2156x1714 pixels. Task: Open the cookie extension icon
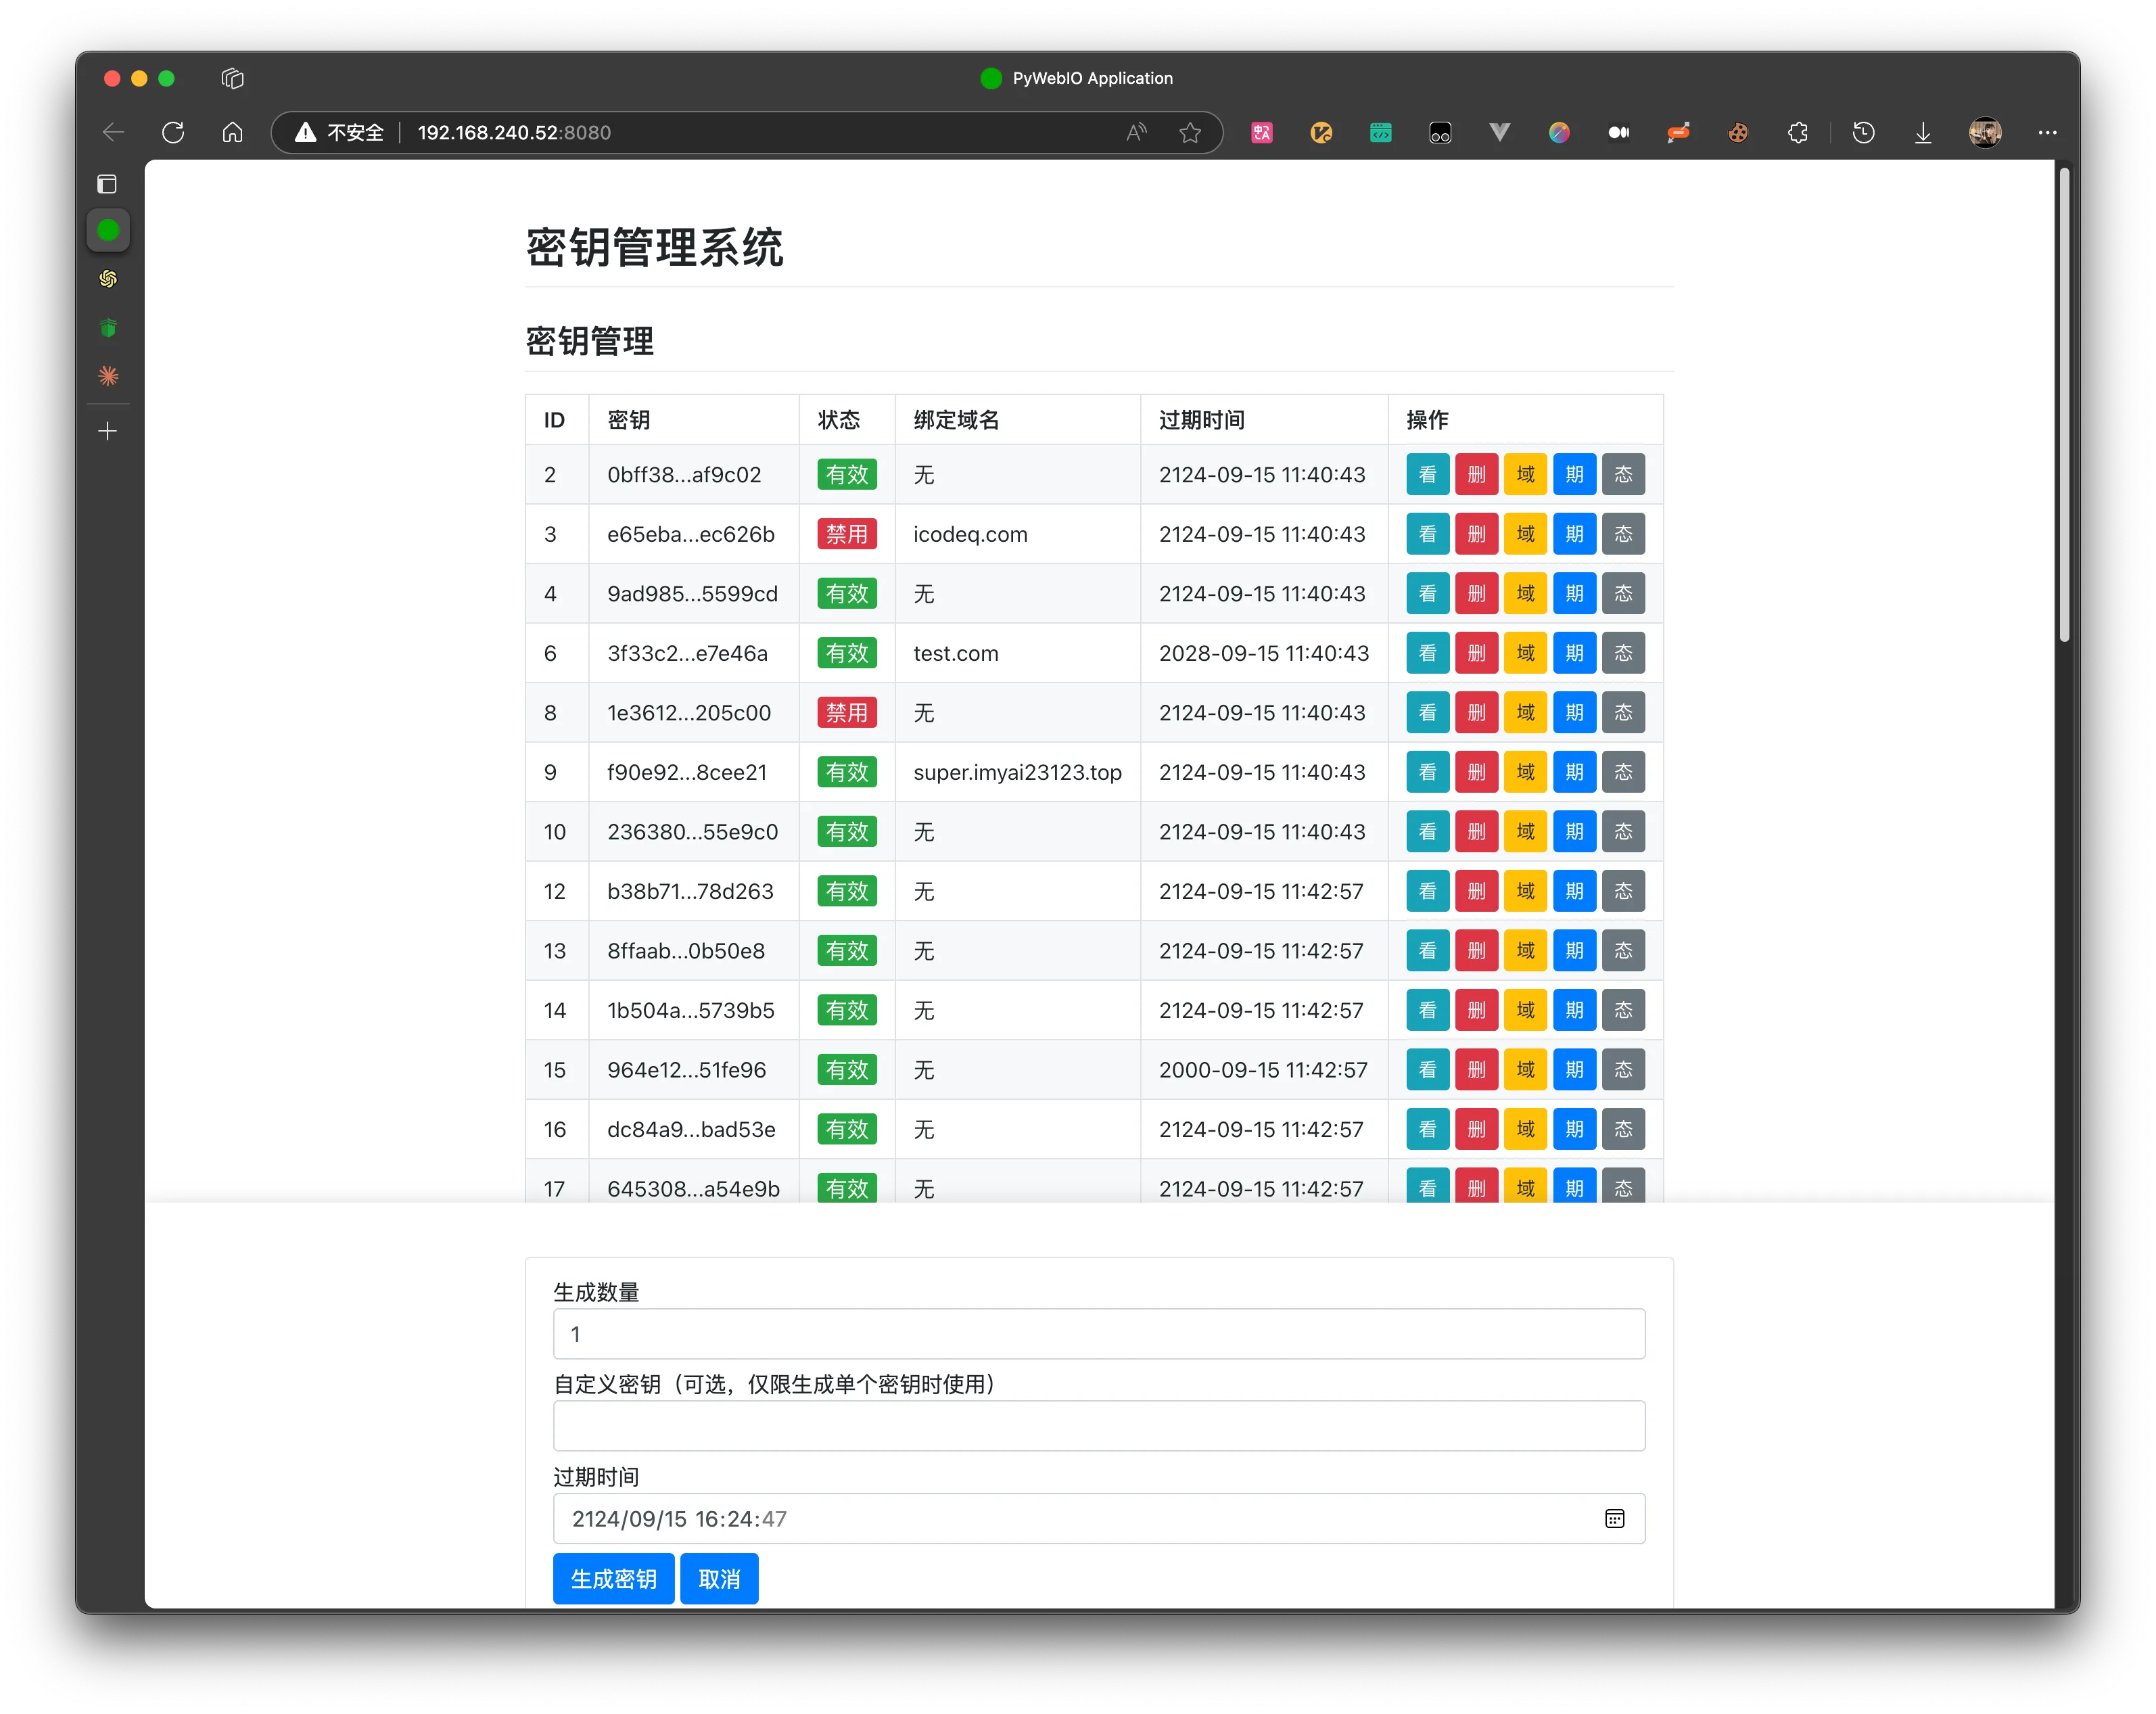pos(1738,132)
